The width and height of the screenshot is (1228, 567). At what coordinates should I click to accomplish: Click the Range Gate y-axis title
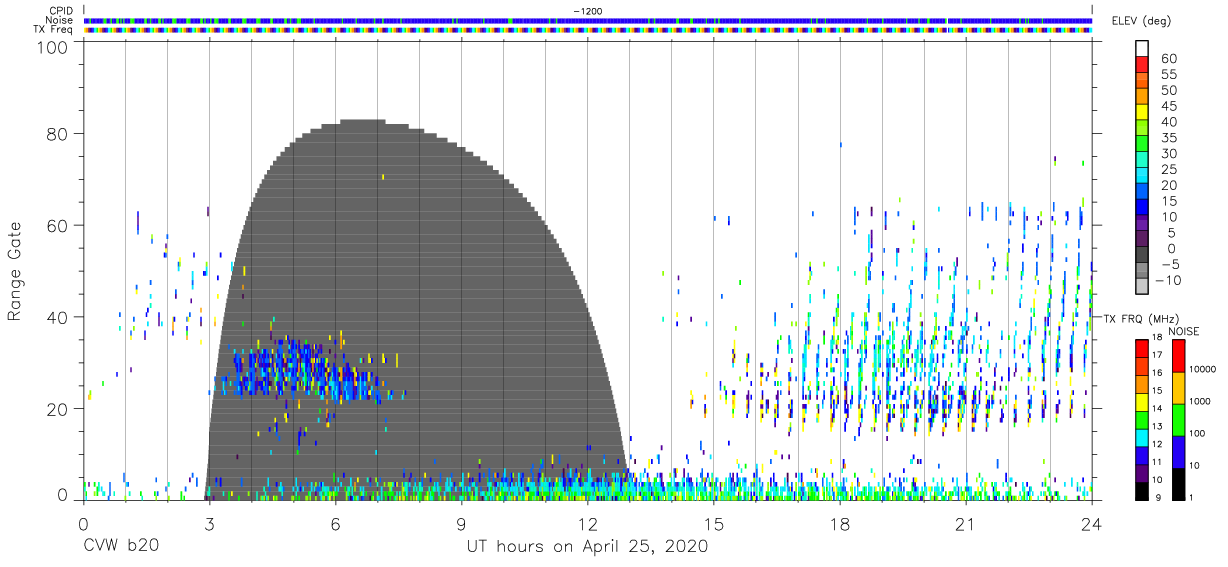[x=15, y=272]
